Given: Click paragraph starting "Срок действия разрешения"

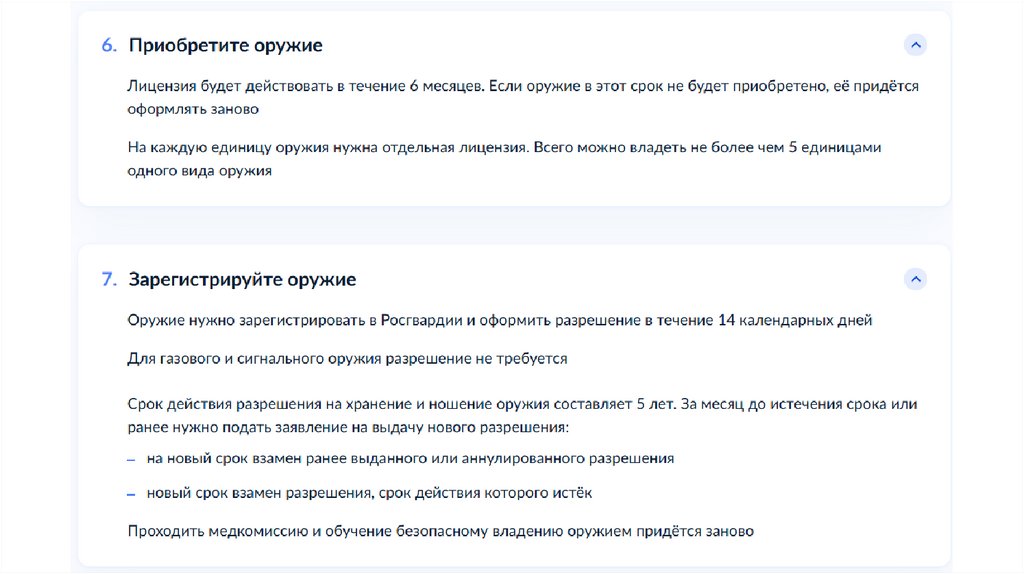Looking at the screenshot, I should [x=522, y=415].
